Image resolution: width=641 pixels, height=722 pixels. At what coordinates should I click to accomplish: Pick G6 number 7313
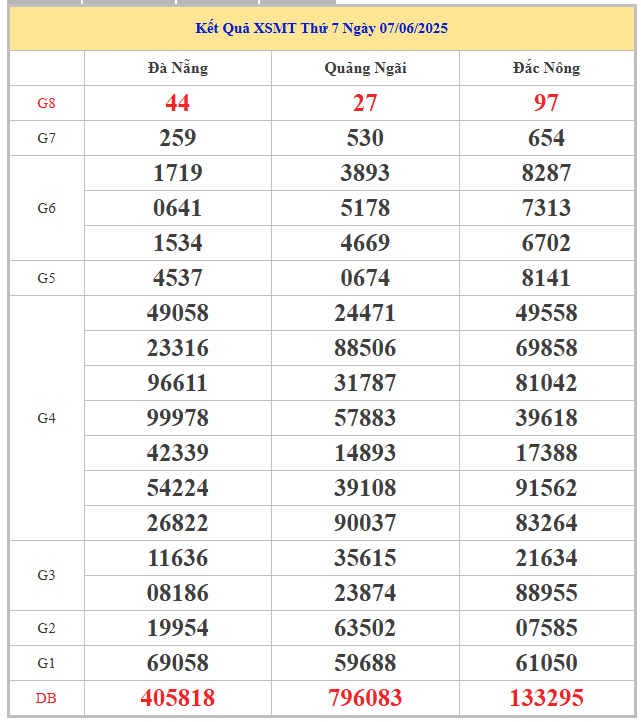(x=546, y=208)
